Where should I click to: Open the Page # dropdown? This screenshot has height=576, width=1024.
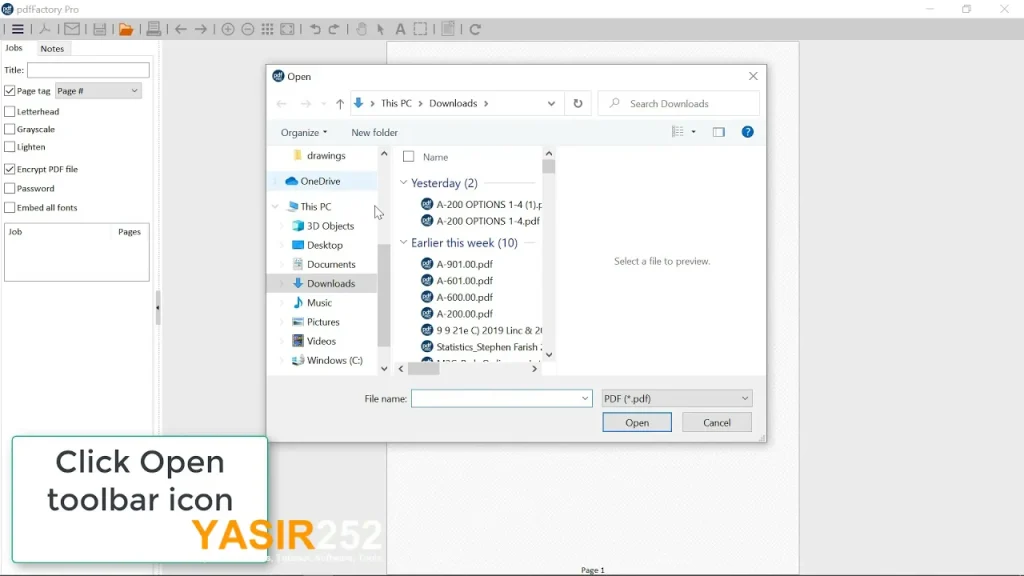coord(98,91)
